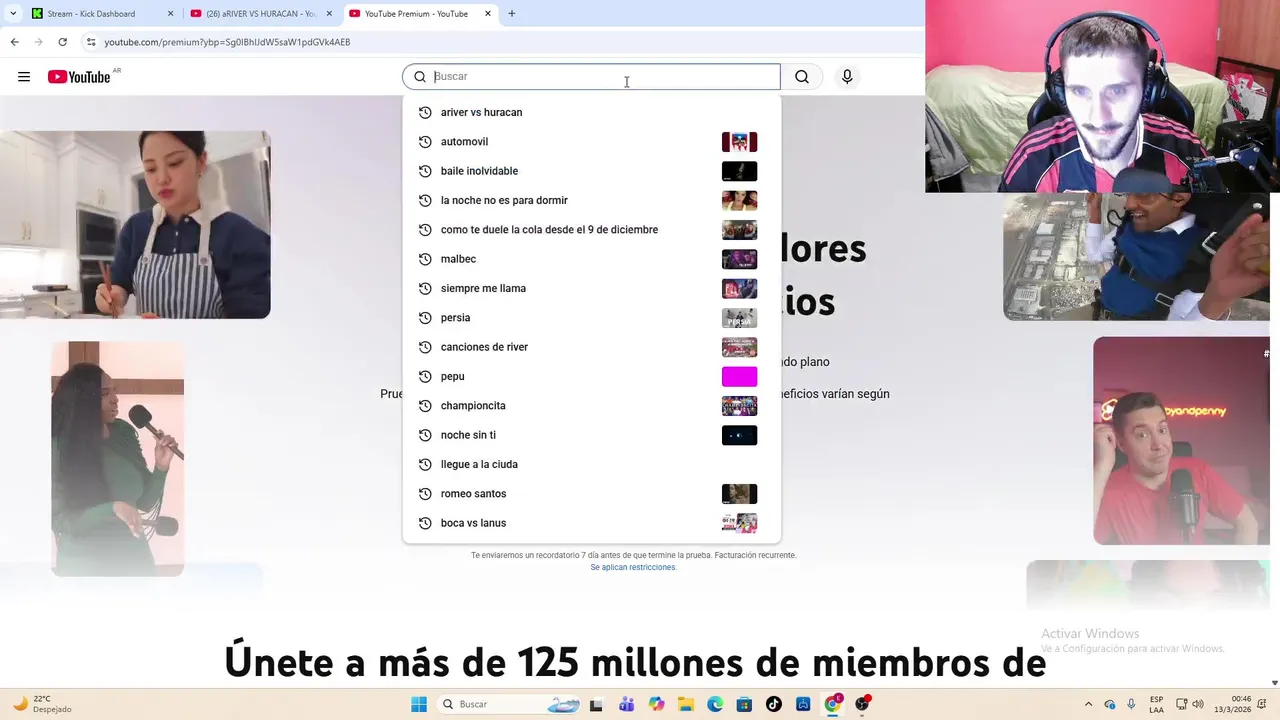1280x720 pixels.
Task: Select suggestion "siempre me llama"
Action: pos(591,288)
